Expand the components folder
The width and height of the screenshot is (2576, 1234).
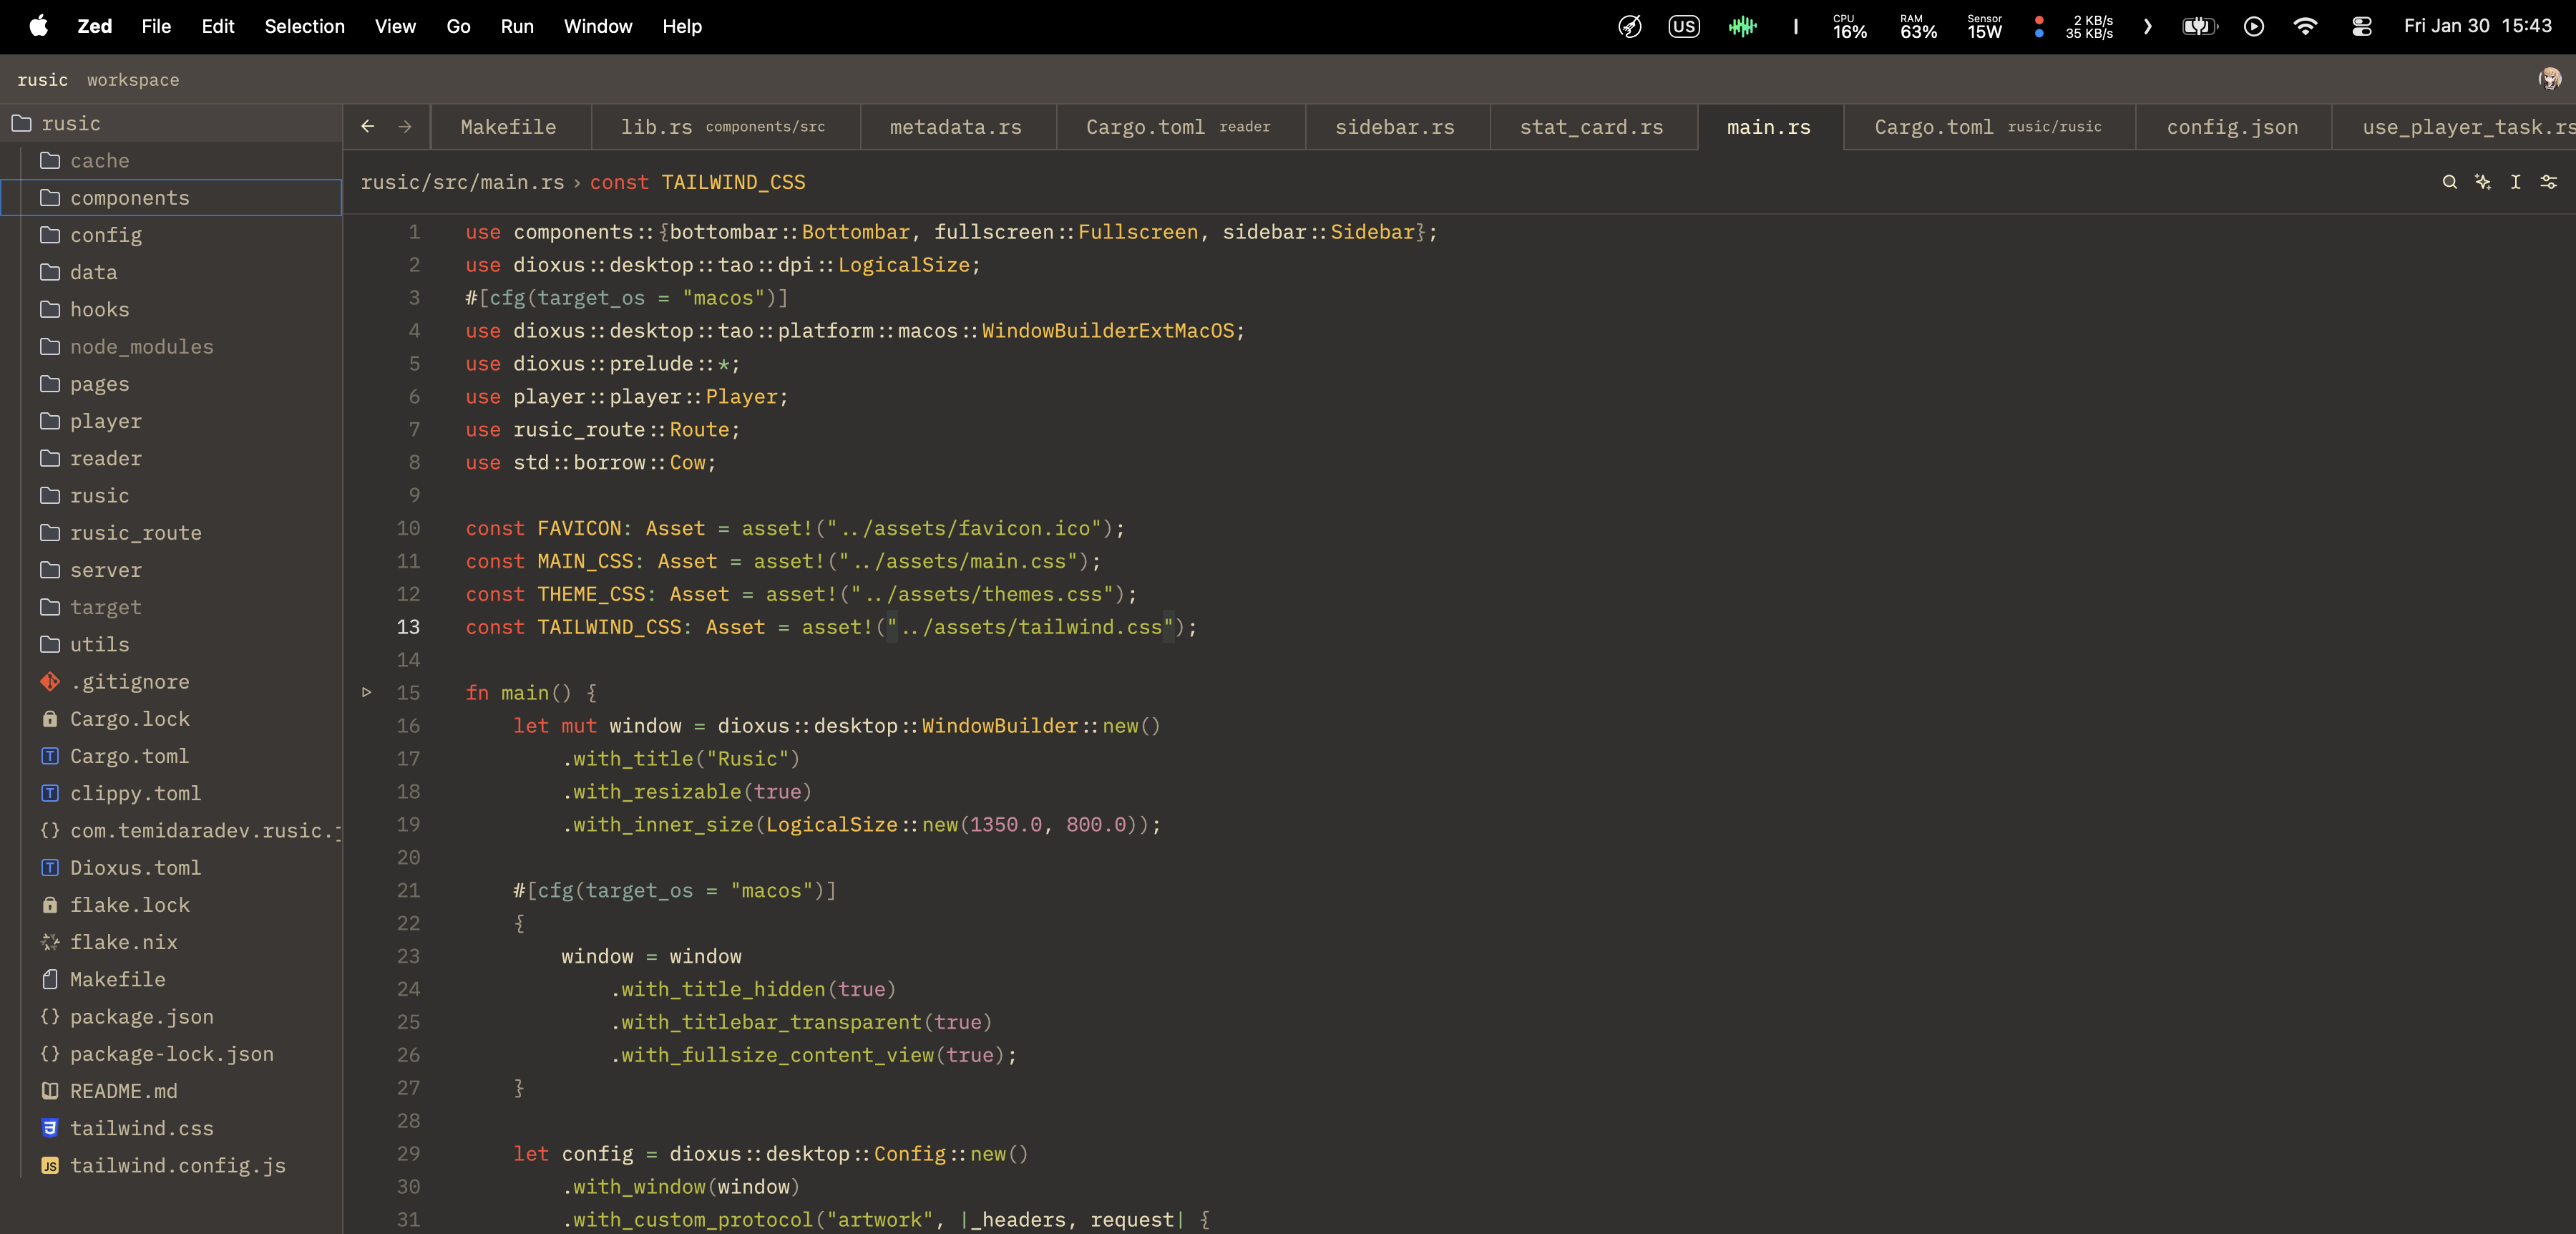(129, 198)
